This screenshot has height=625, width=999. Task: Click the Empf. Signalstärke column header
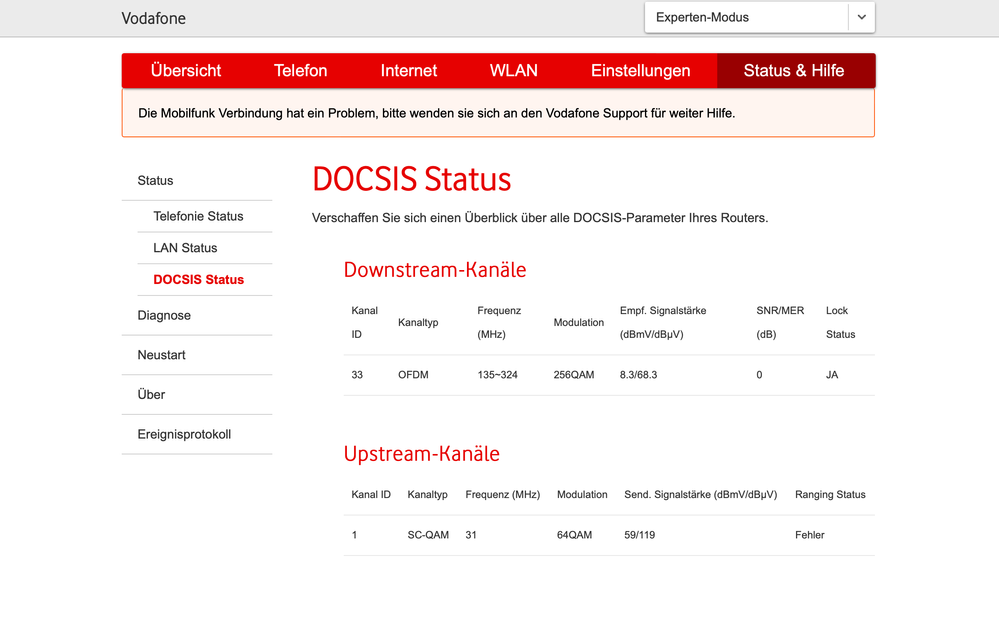click(663, 322)
